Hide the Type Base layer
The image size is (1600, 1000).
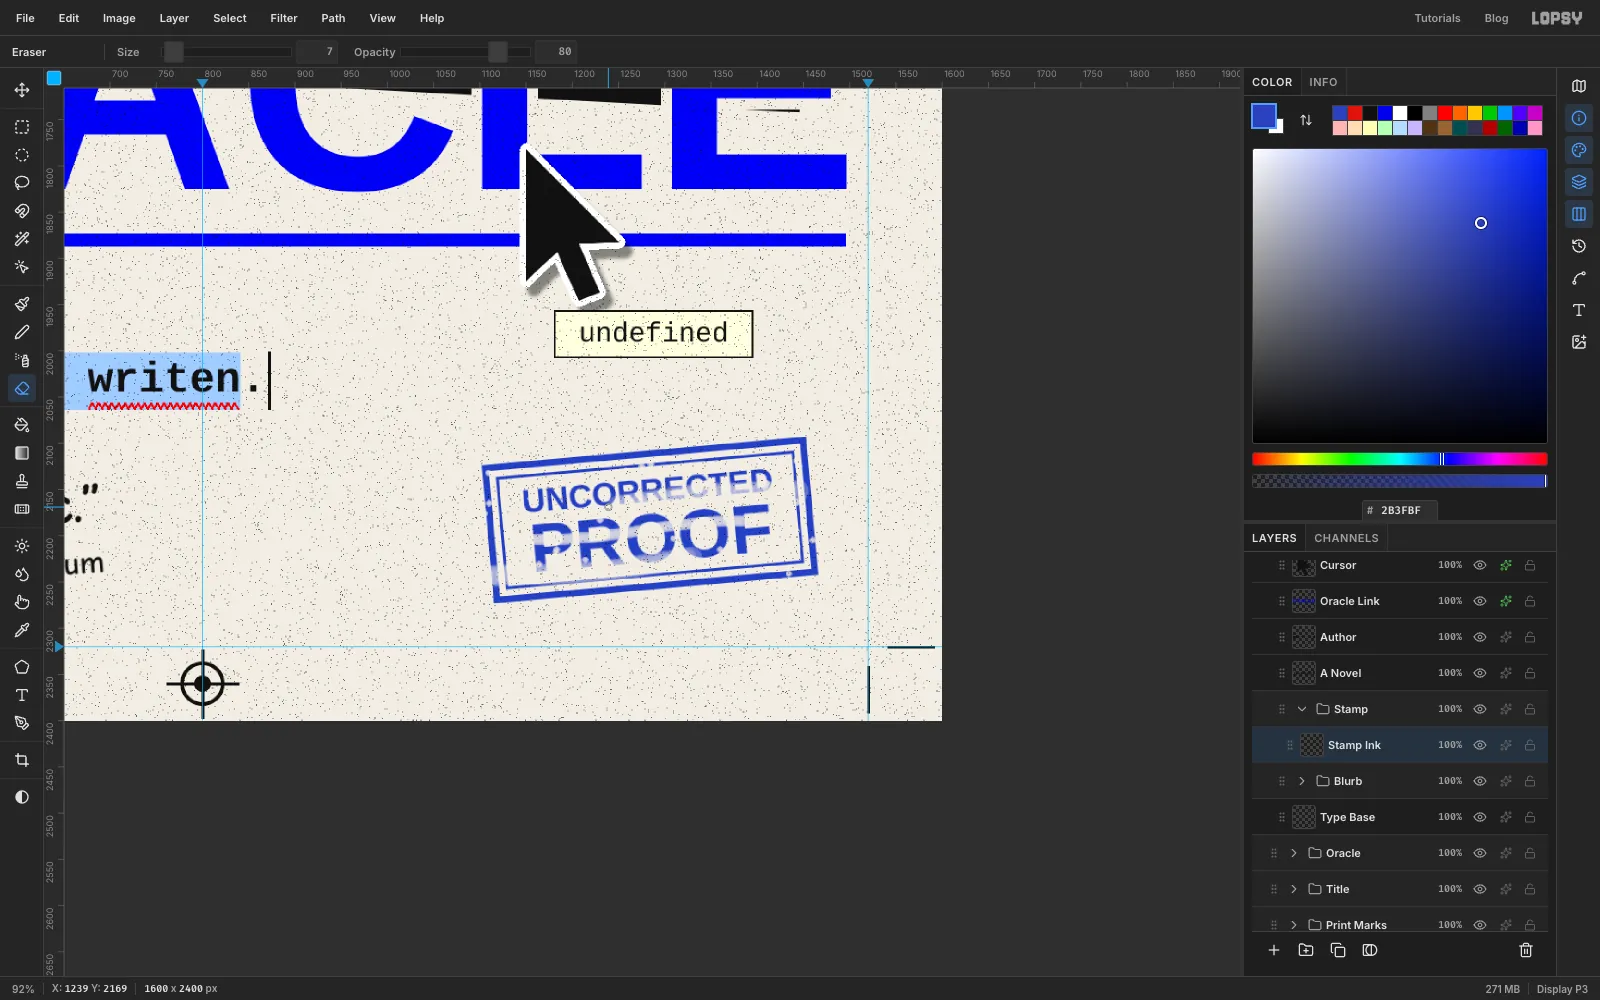(1480, 817)
